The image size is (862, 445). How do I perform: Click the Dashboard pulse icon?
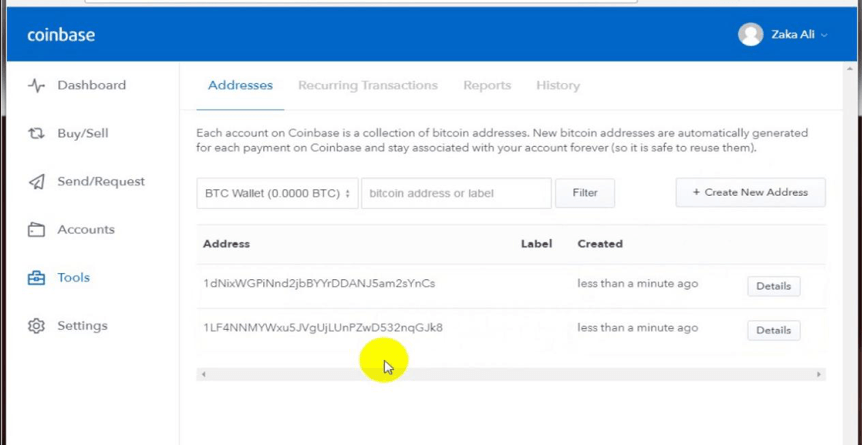(36, 85)
